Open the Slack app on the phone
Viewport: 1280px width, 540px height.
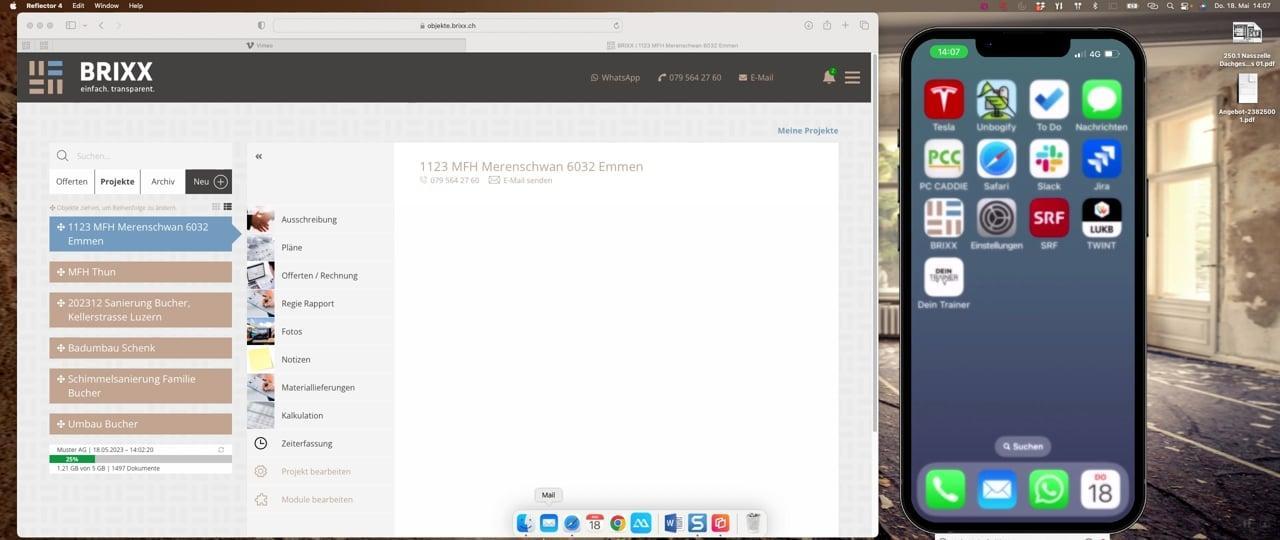tap(1049, 159)
